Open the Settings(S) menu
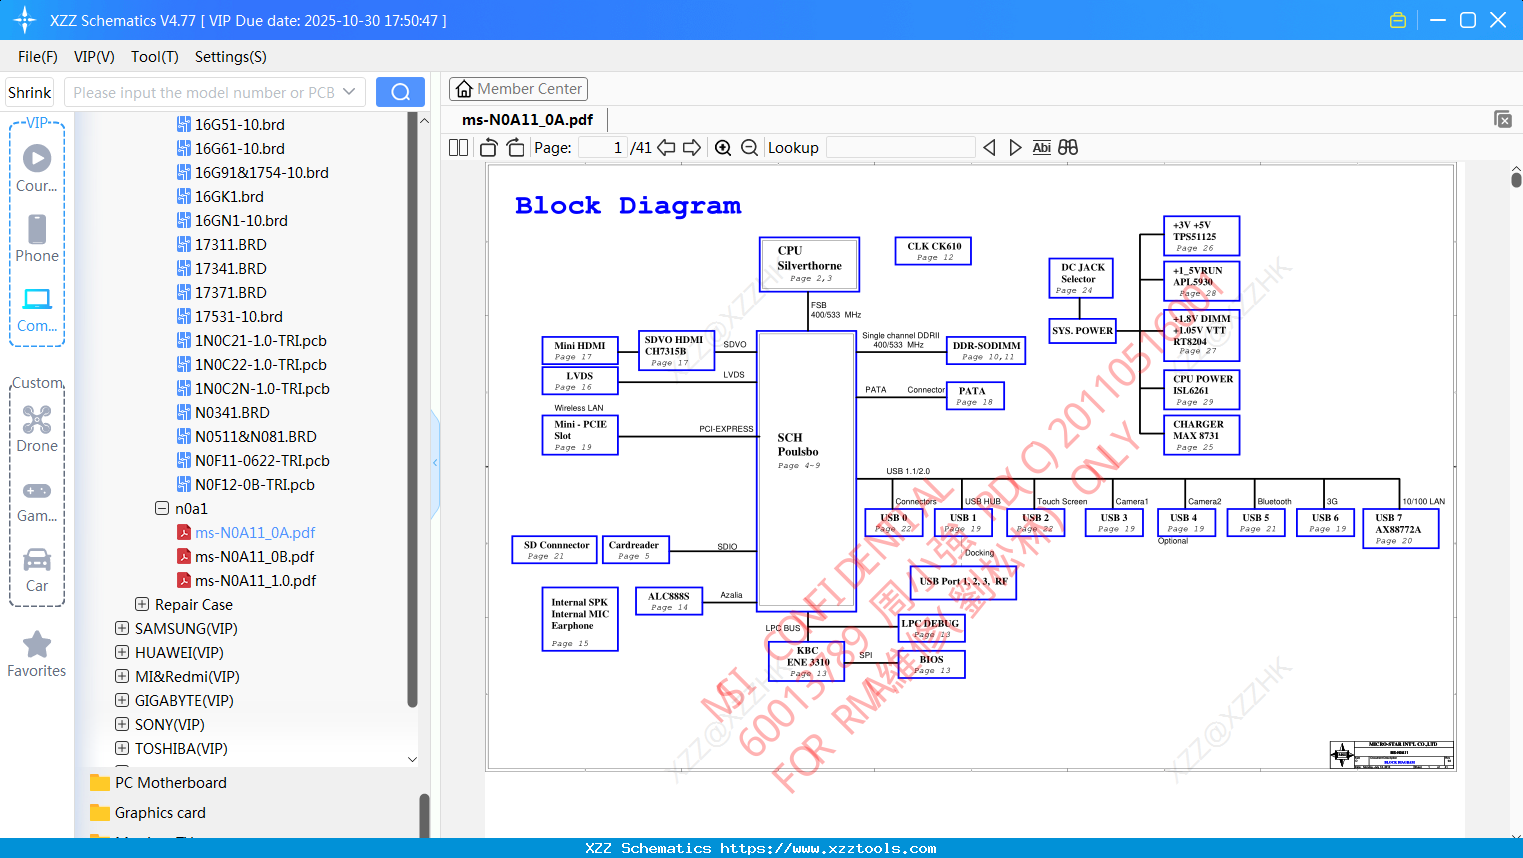The image size is (1523, 858). click(231, 57)
